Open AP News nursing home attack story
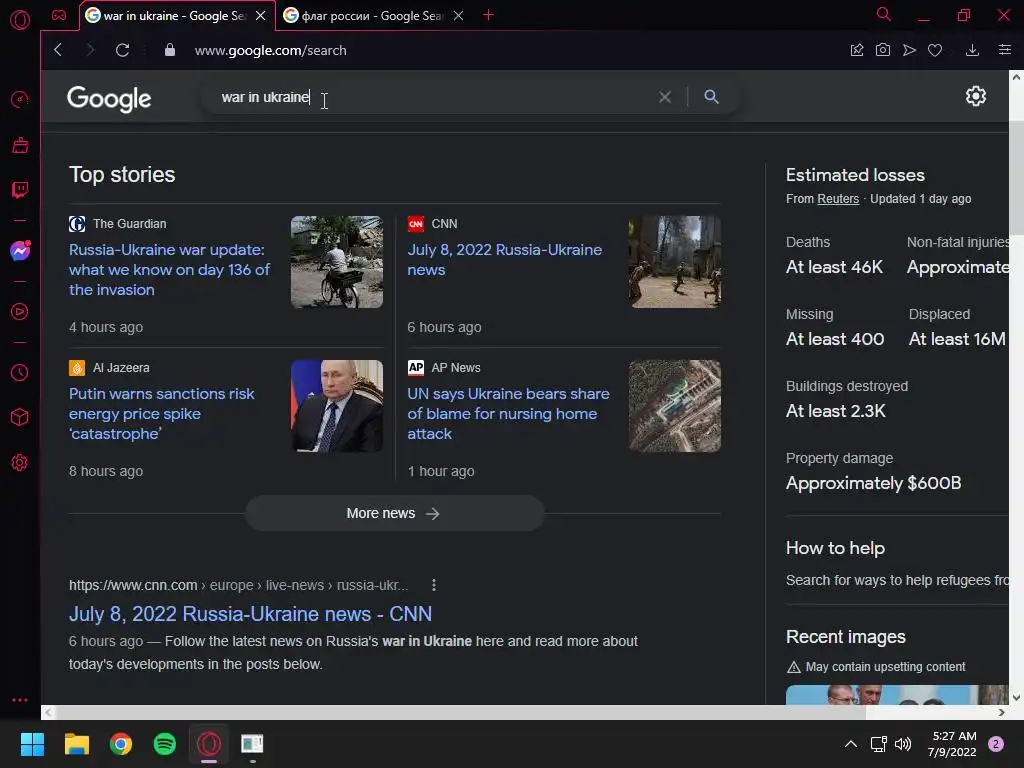The height and width of the screenshot is (768, 1024). point(508,413)
